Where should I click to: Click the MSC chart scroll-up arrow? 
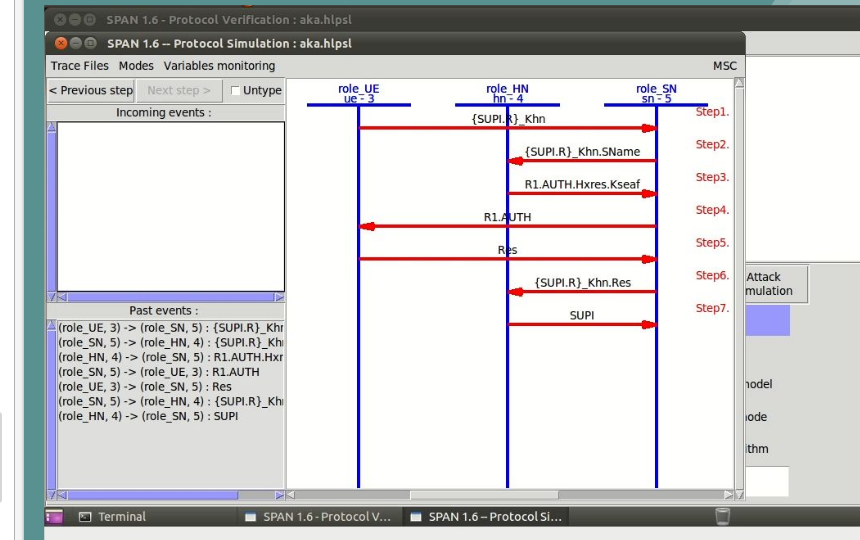(x=739, y=83)
